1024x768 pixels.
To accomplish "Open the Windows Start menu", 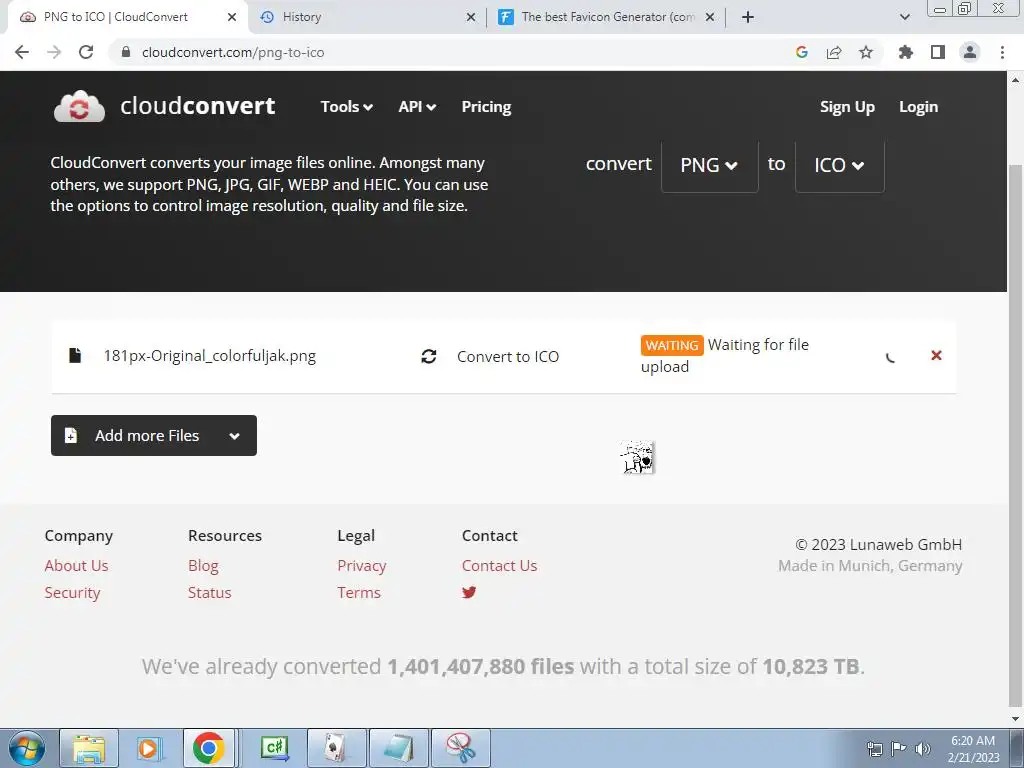I will 27,748.
